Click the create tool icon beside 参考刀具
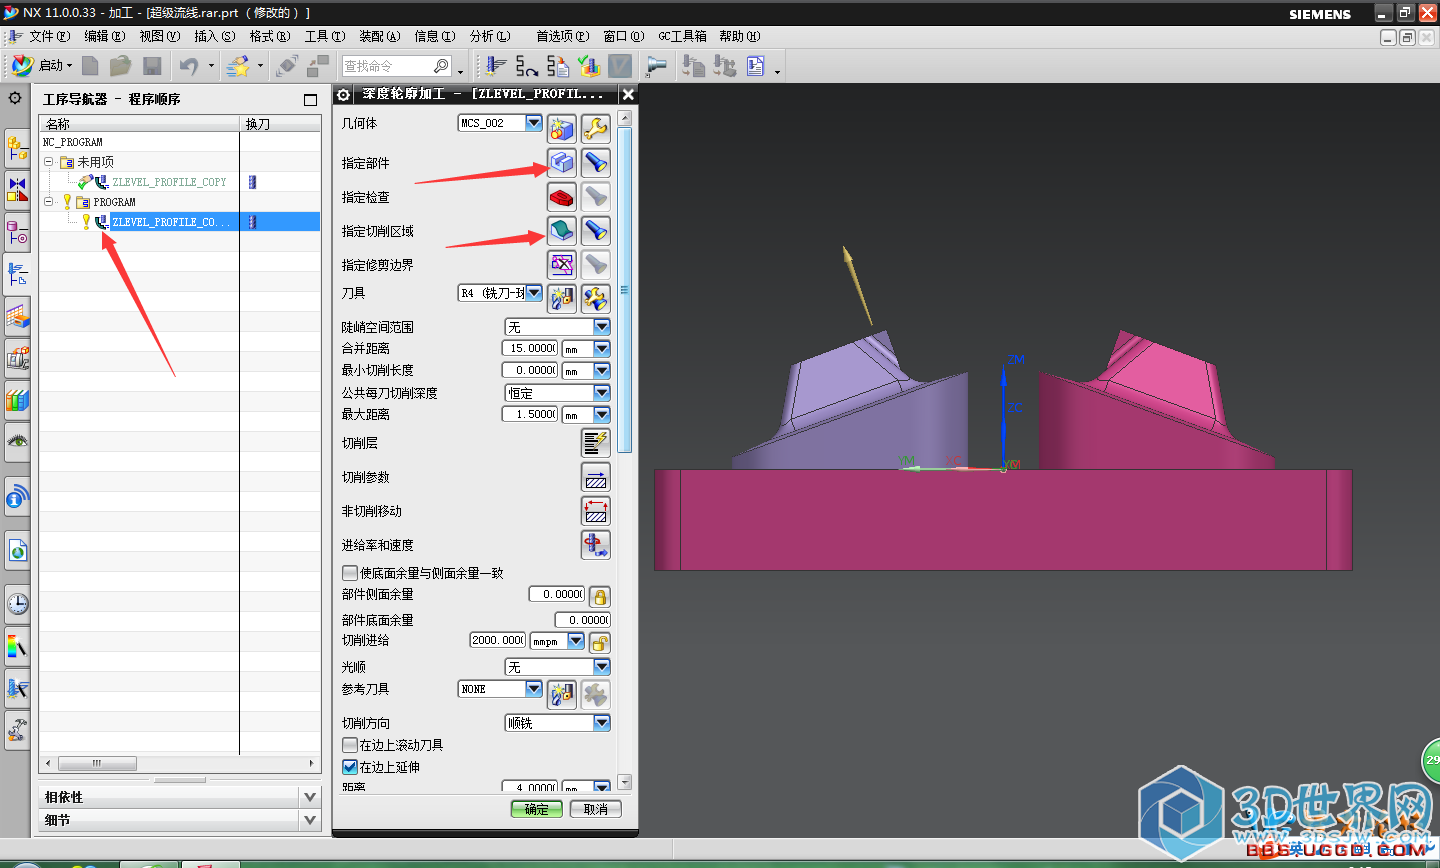The height and width of the screenshot is (868, 1440). click(562, 694)
